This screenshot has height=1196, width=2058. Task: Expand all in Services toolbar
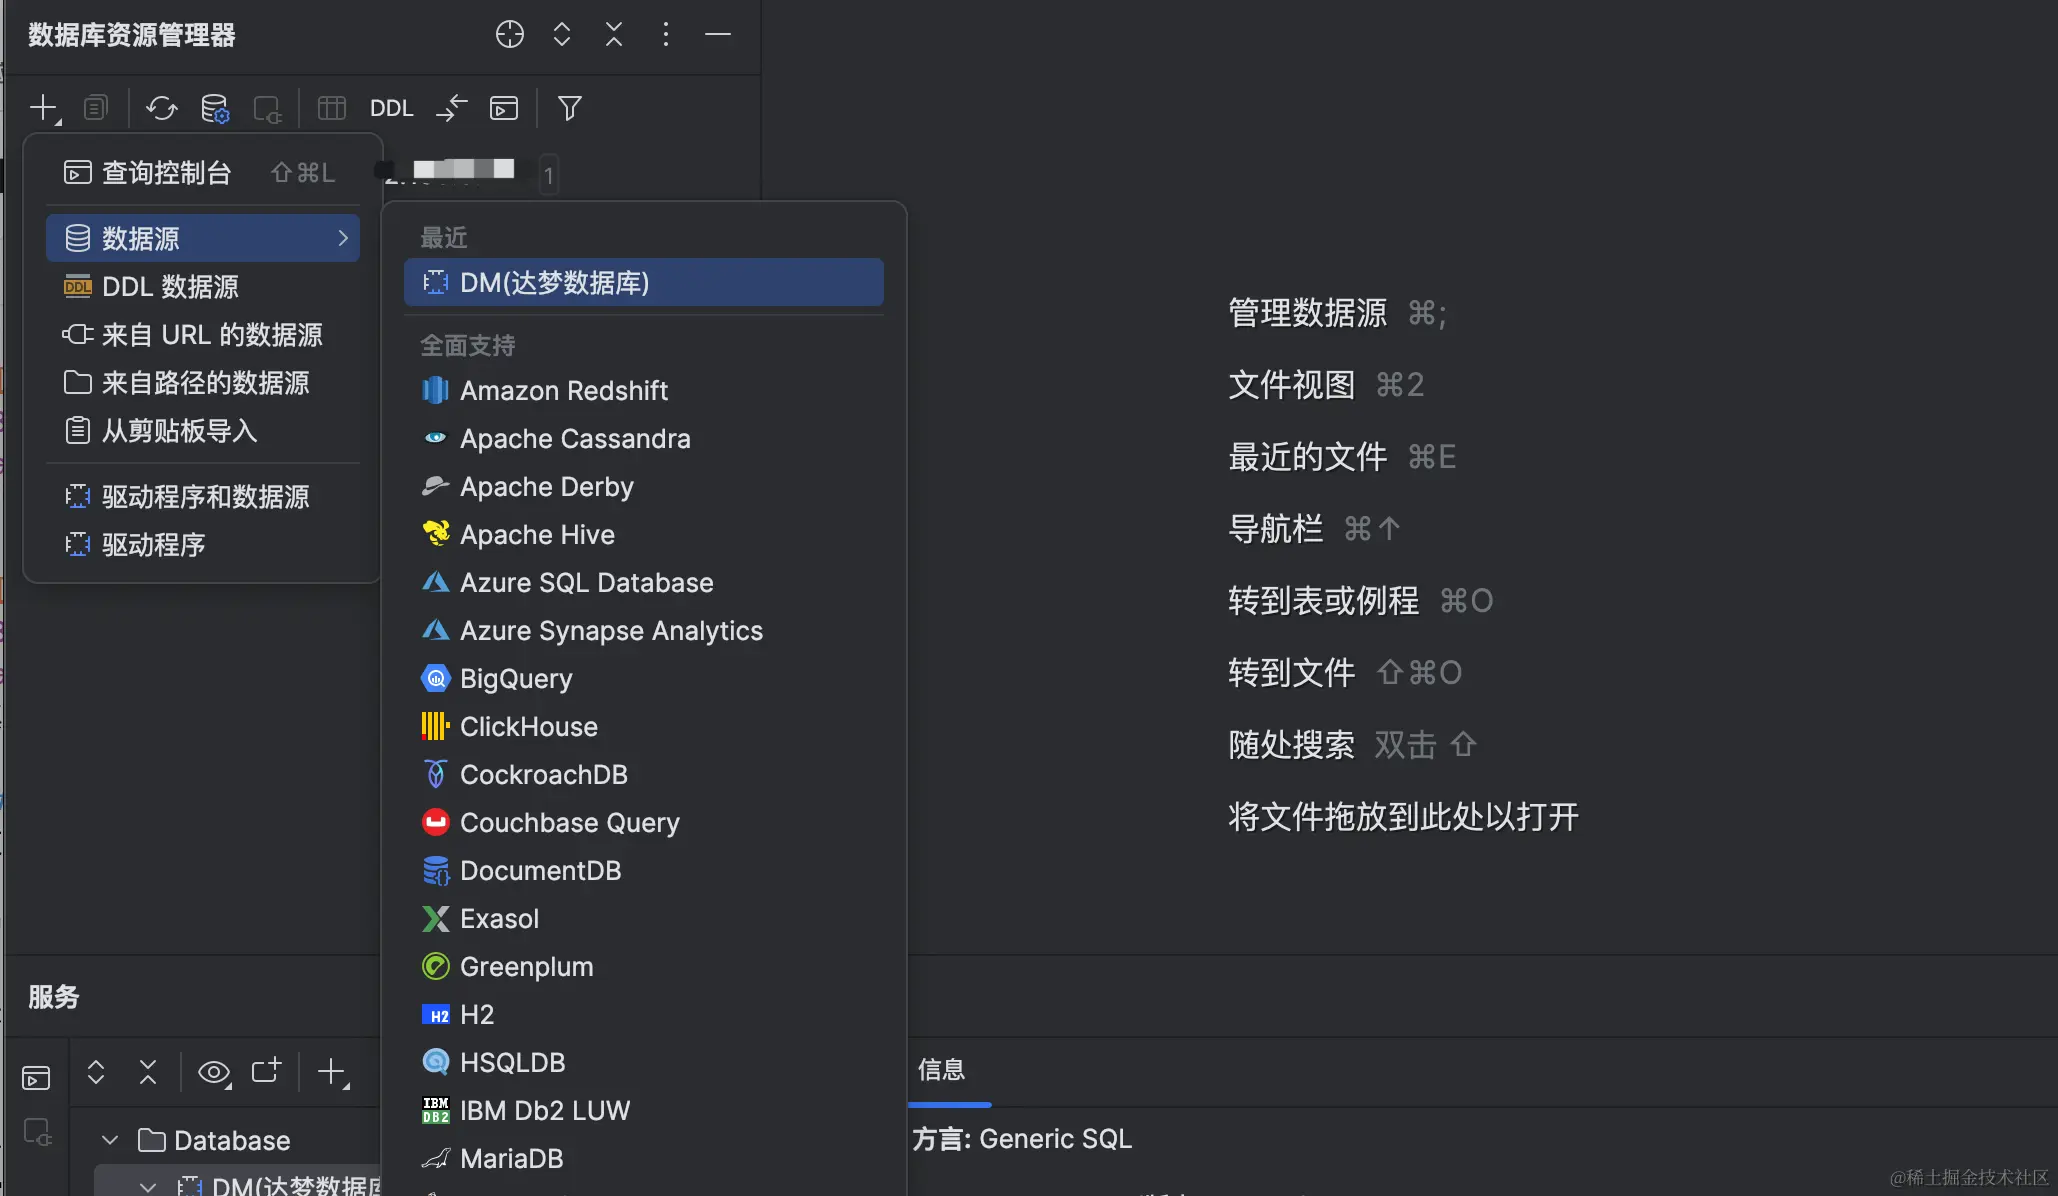point(96,1073)
